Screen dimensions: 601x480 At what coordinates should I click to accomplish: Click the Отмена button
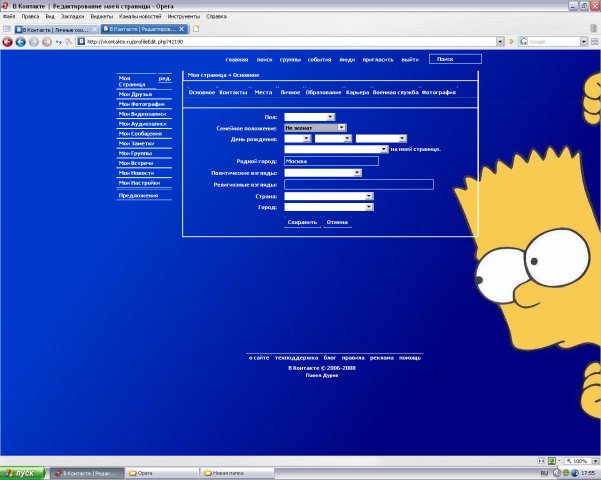tap(337, 222)
